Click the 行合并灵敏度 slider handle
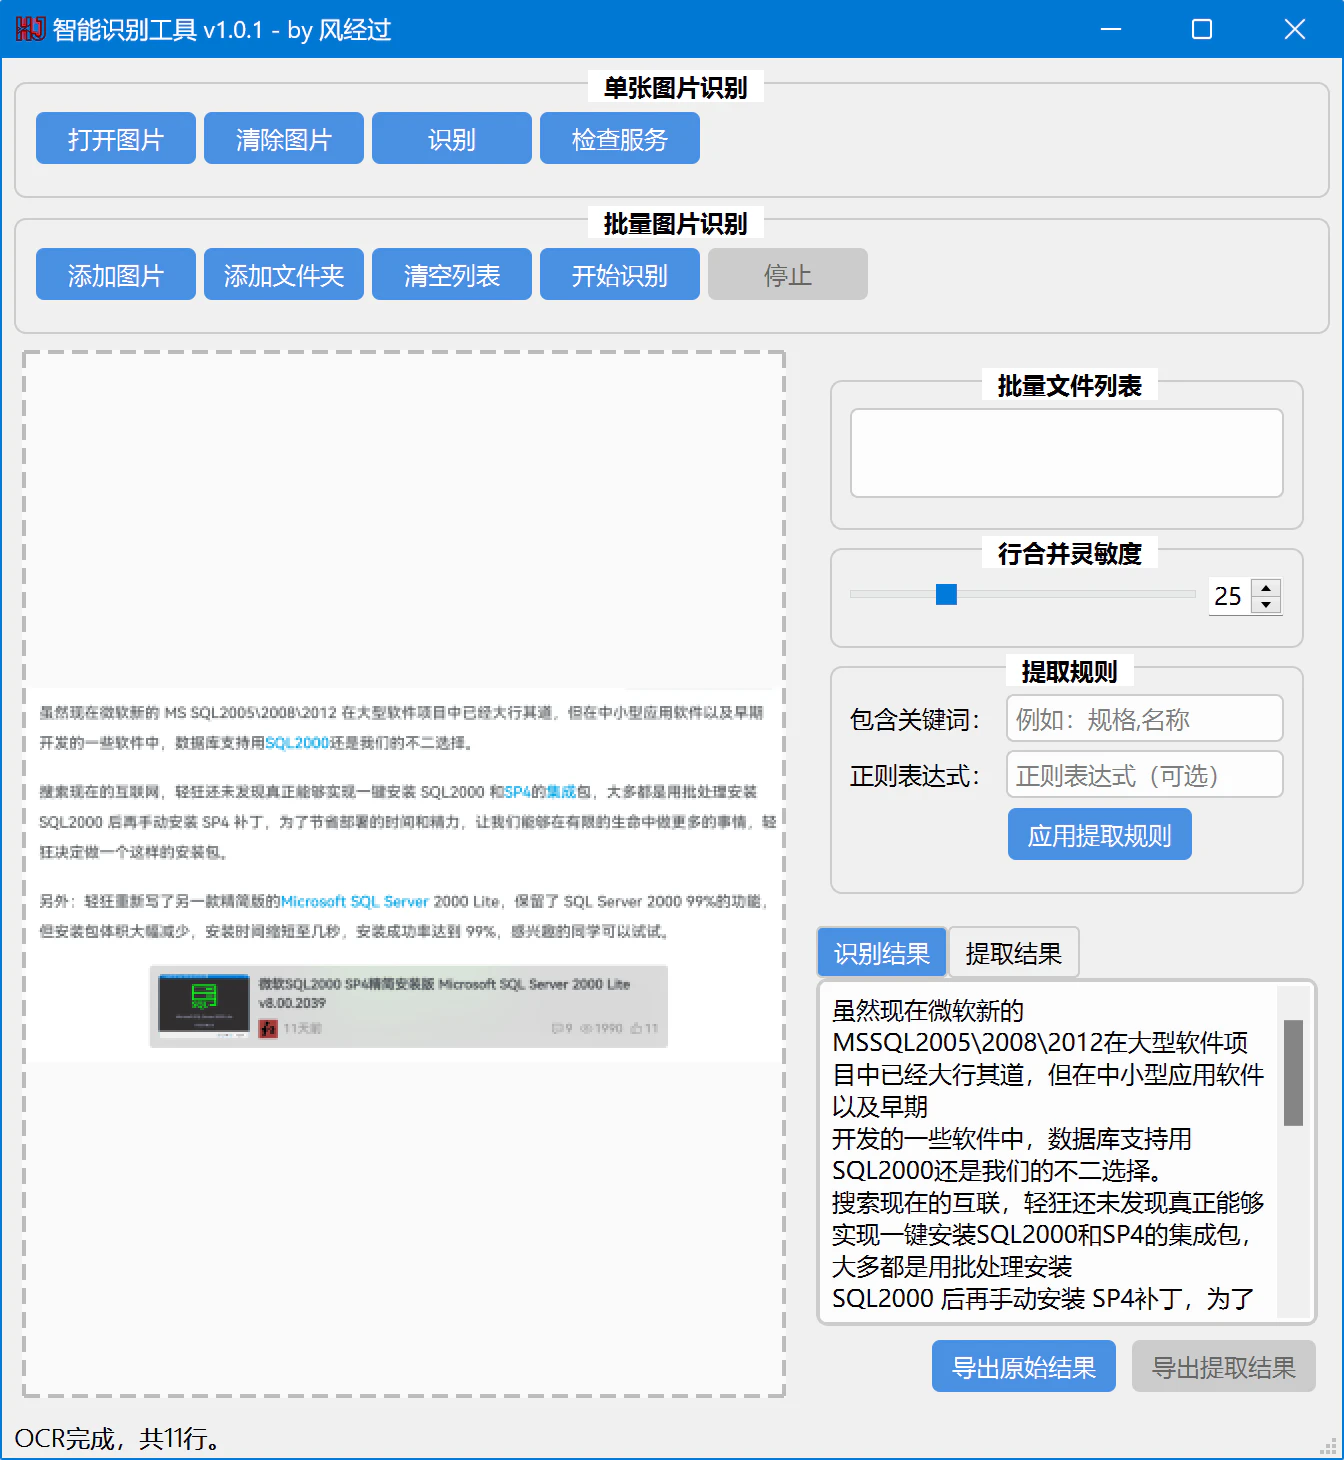Screen dimensions: 1344x1460 coord(946,595)
